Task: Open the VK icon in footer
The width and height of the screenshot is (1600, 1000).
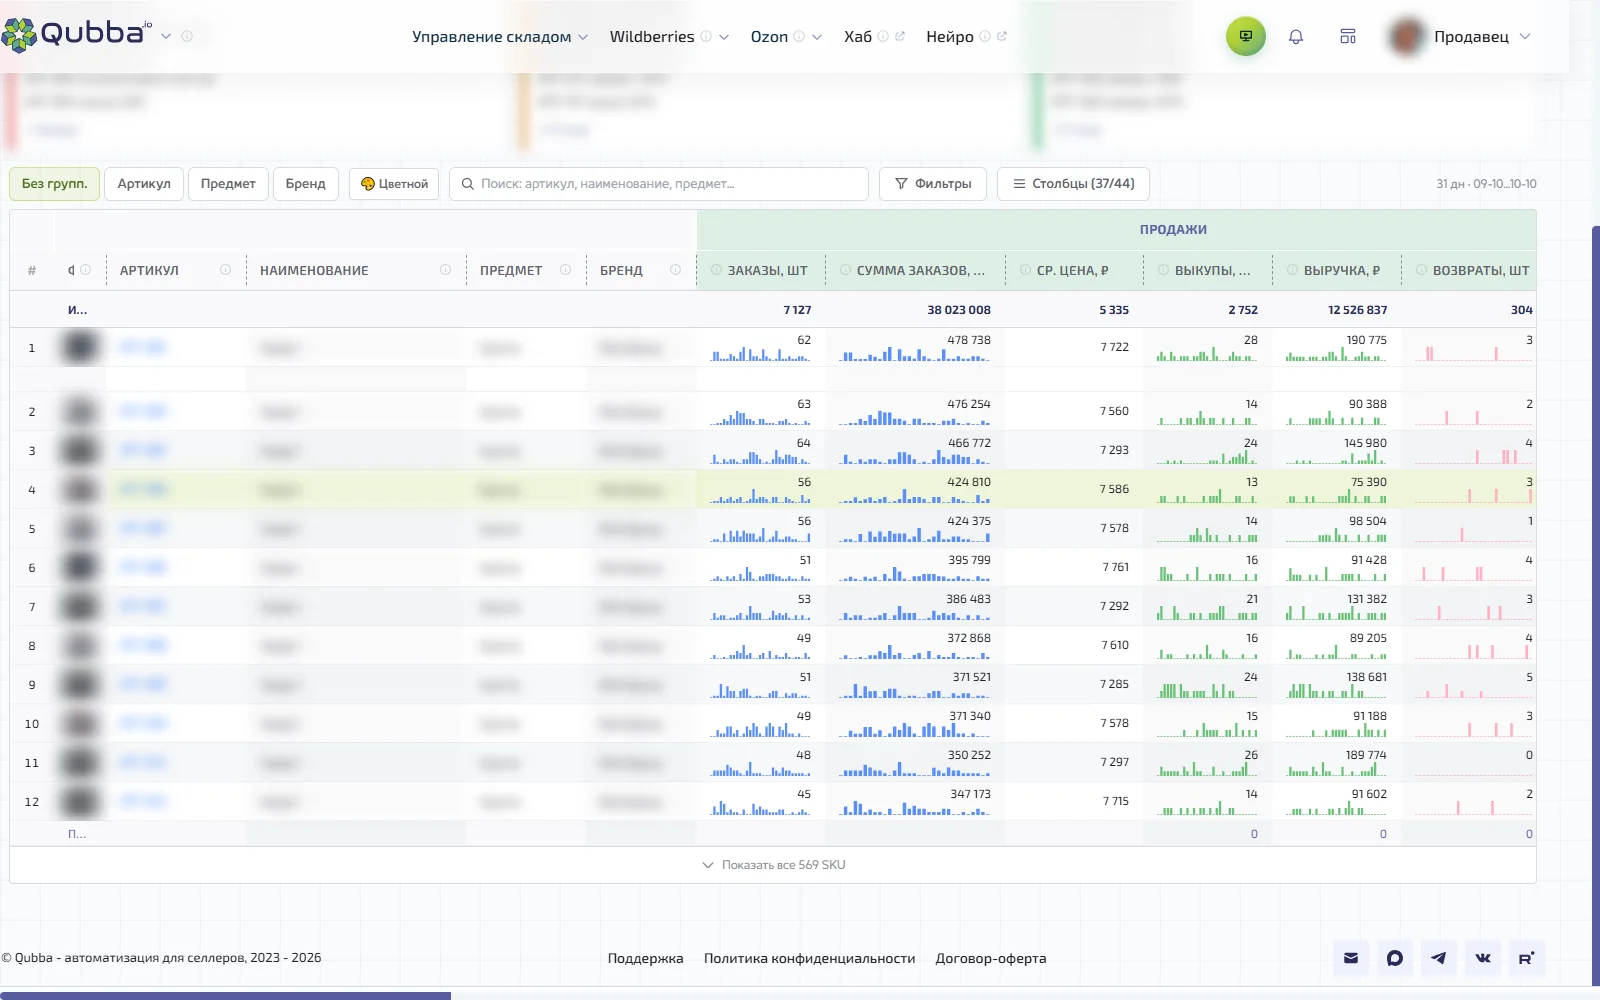Action: coord(1483,958)
